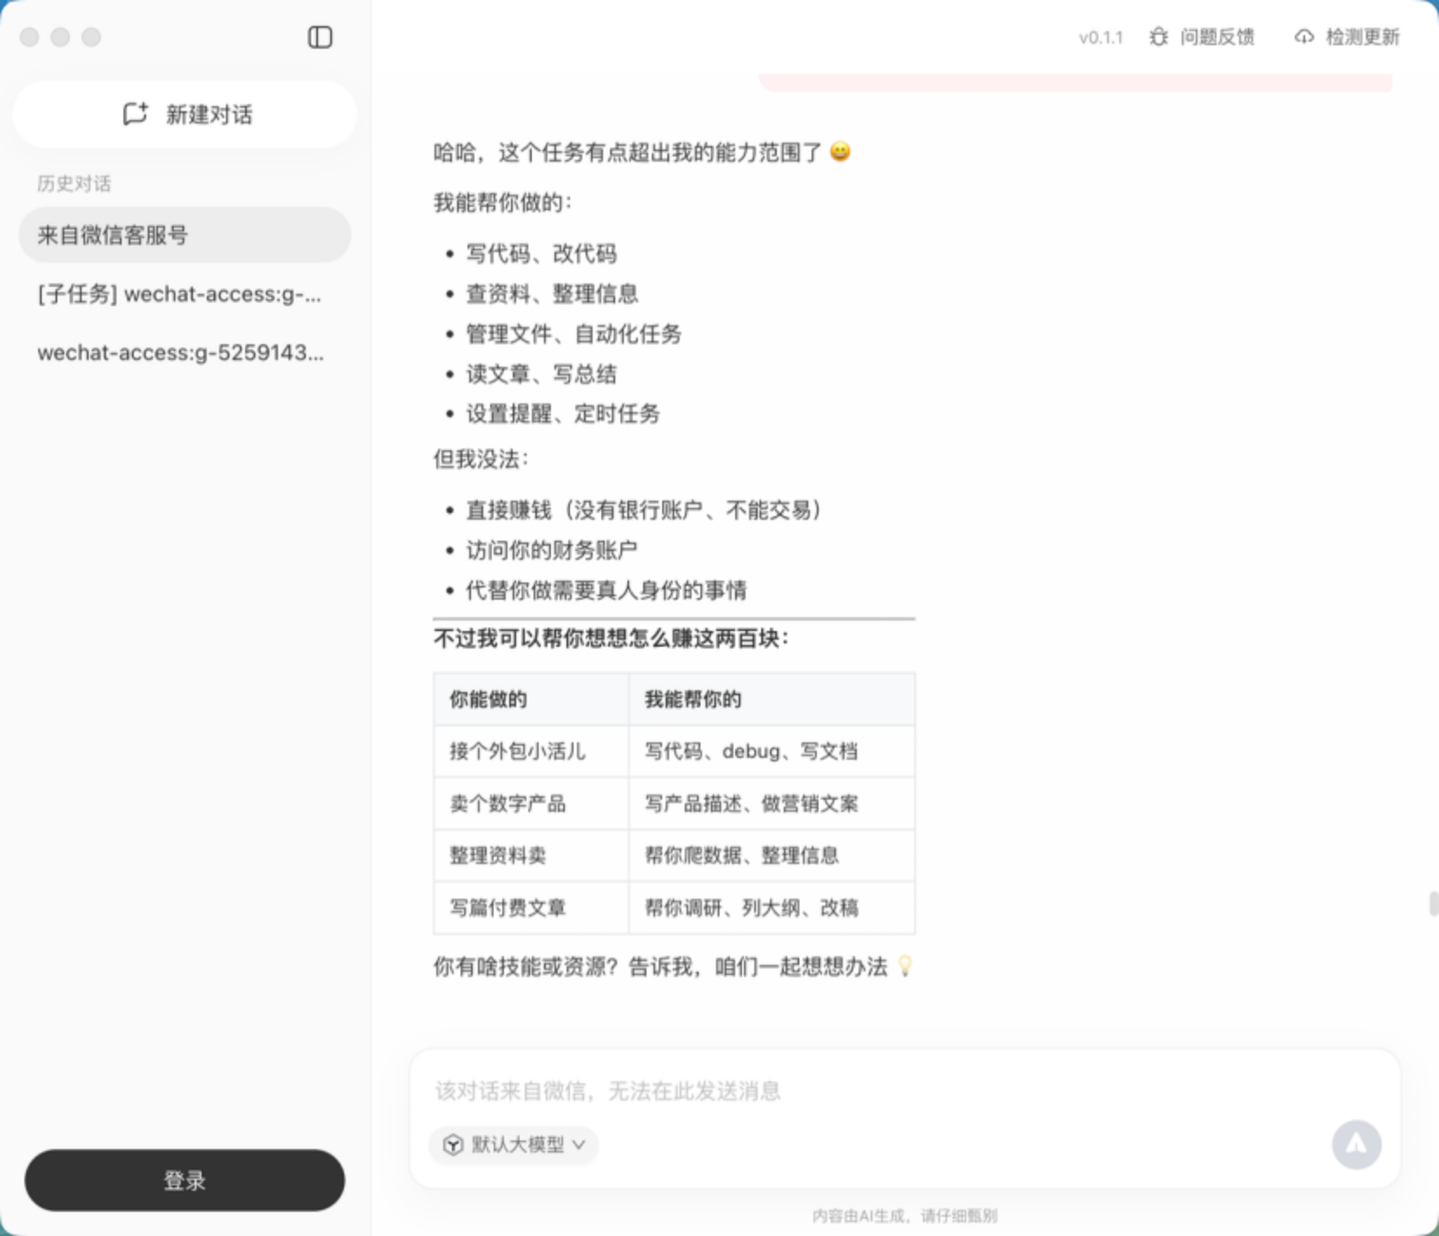
Task: Click the lightbulb emoji in the message
Action: 906,967
